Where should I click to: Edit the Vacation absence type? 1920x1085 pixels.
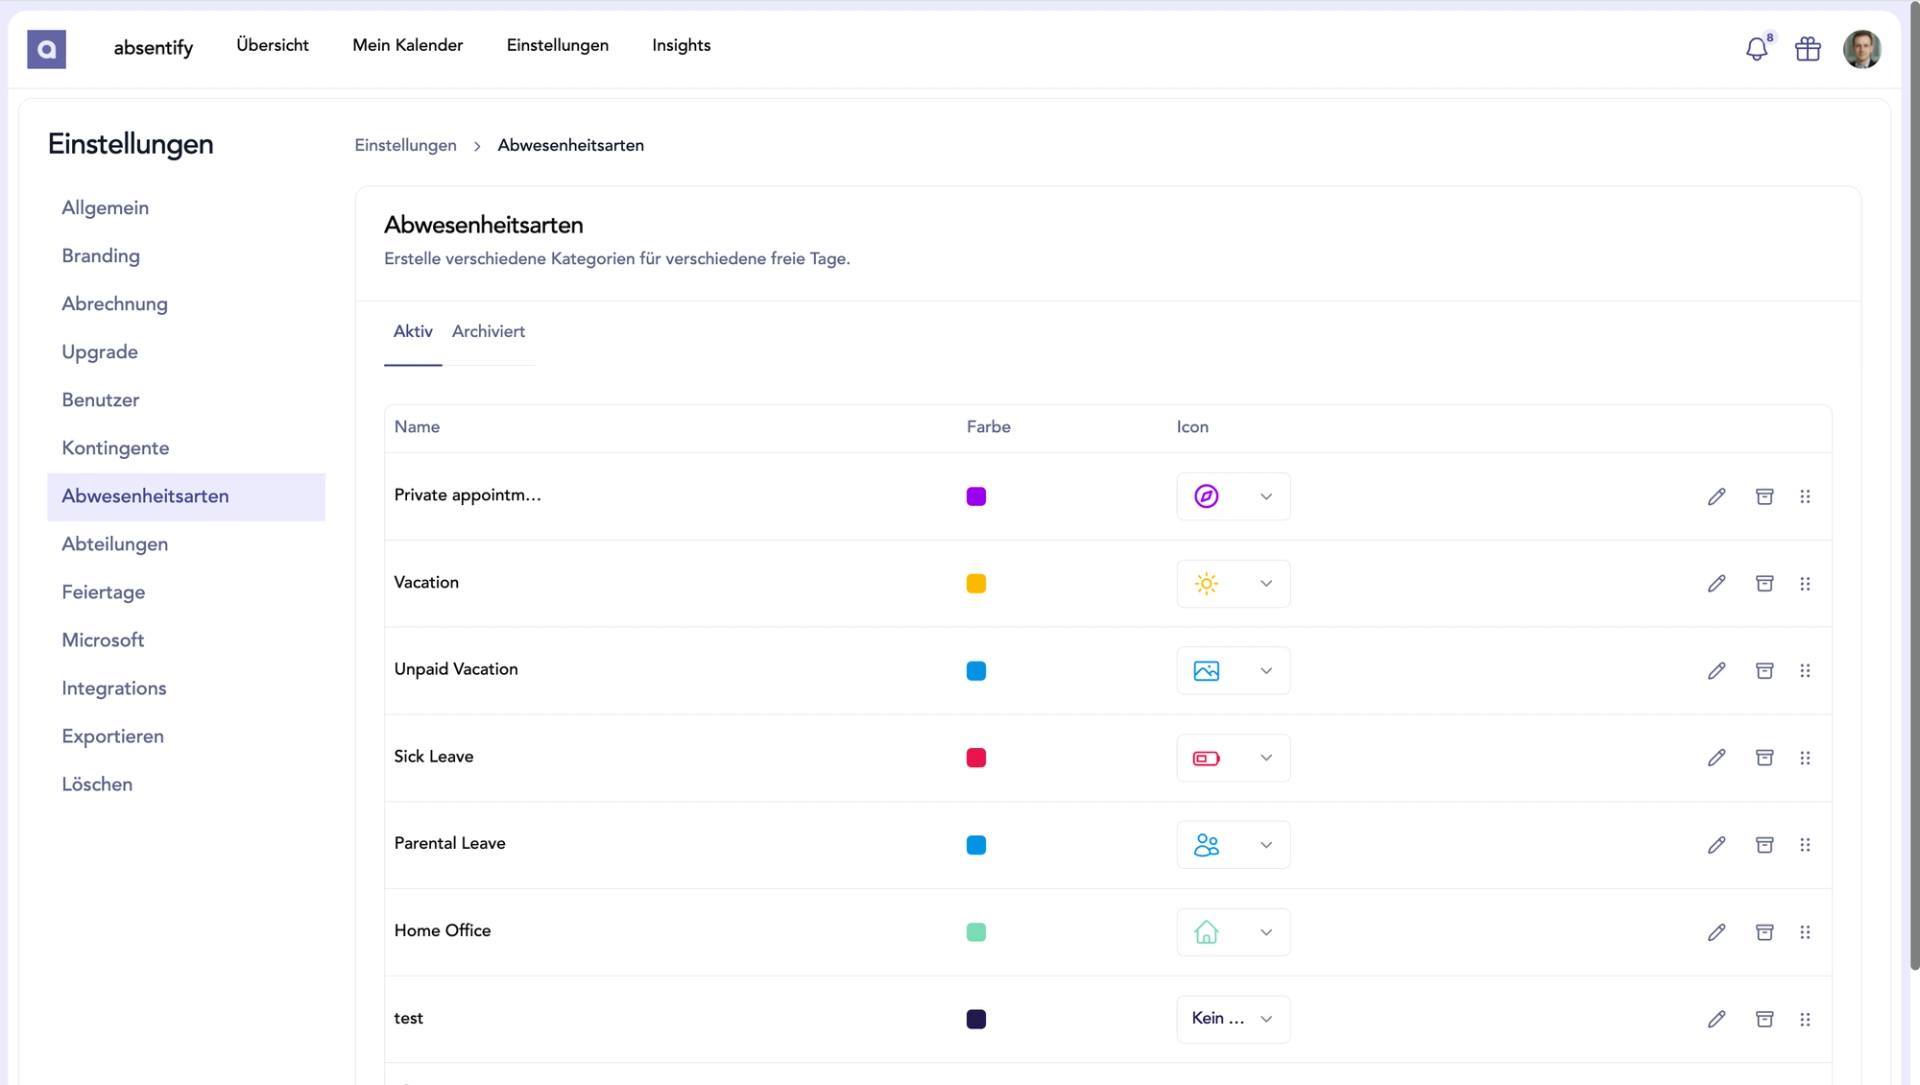click(1716, 584)
